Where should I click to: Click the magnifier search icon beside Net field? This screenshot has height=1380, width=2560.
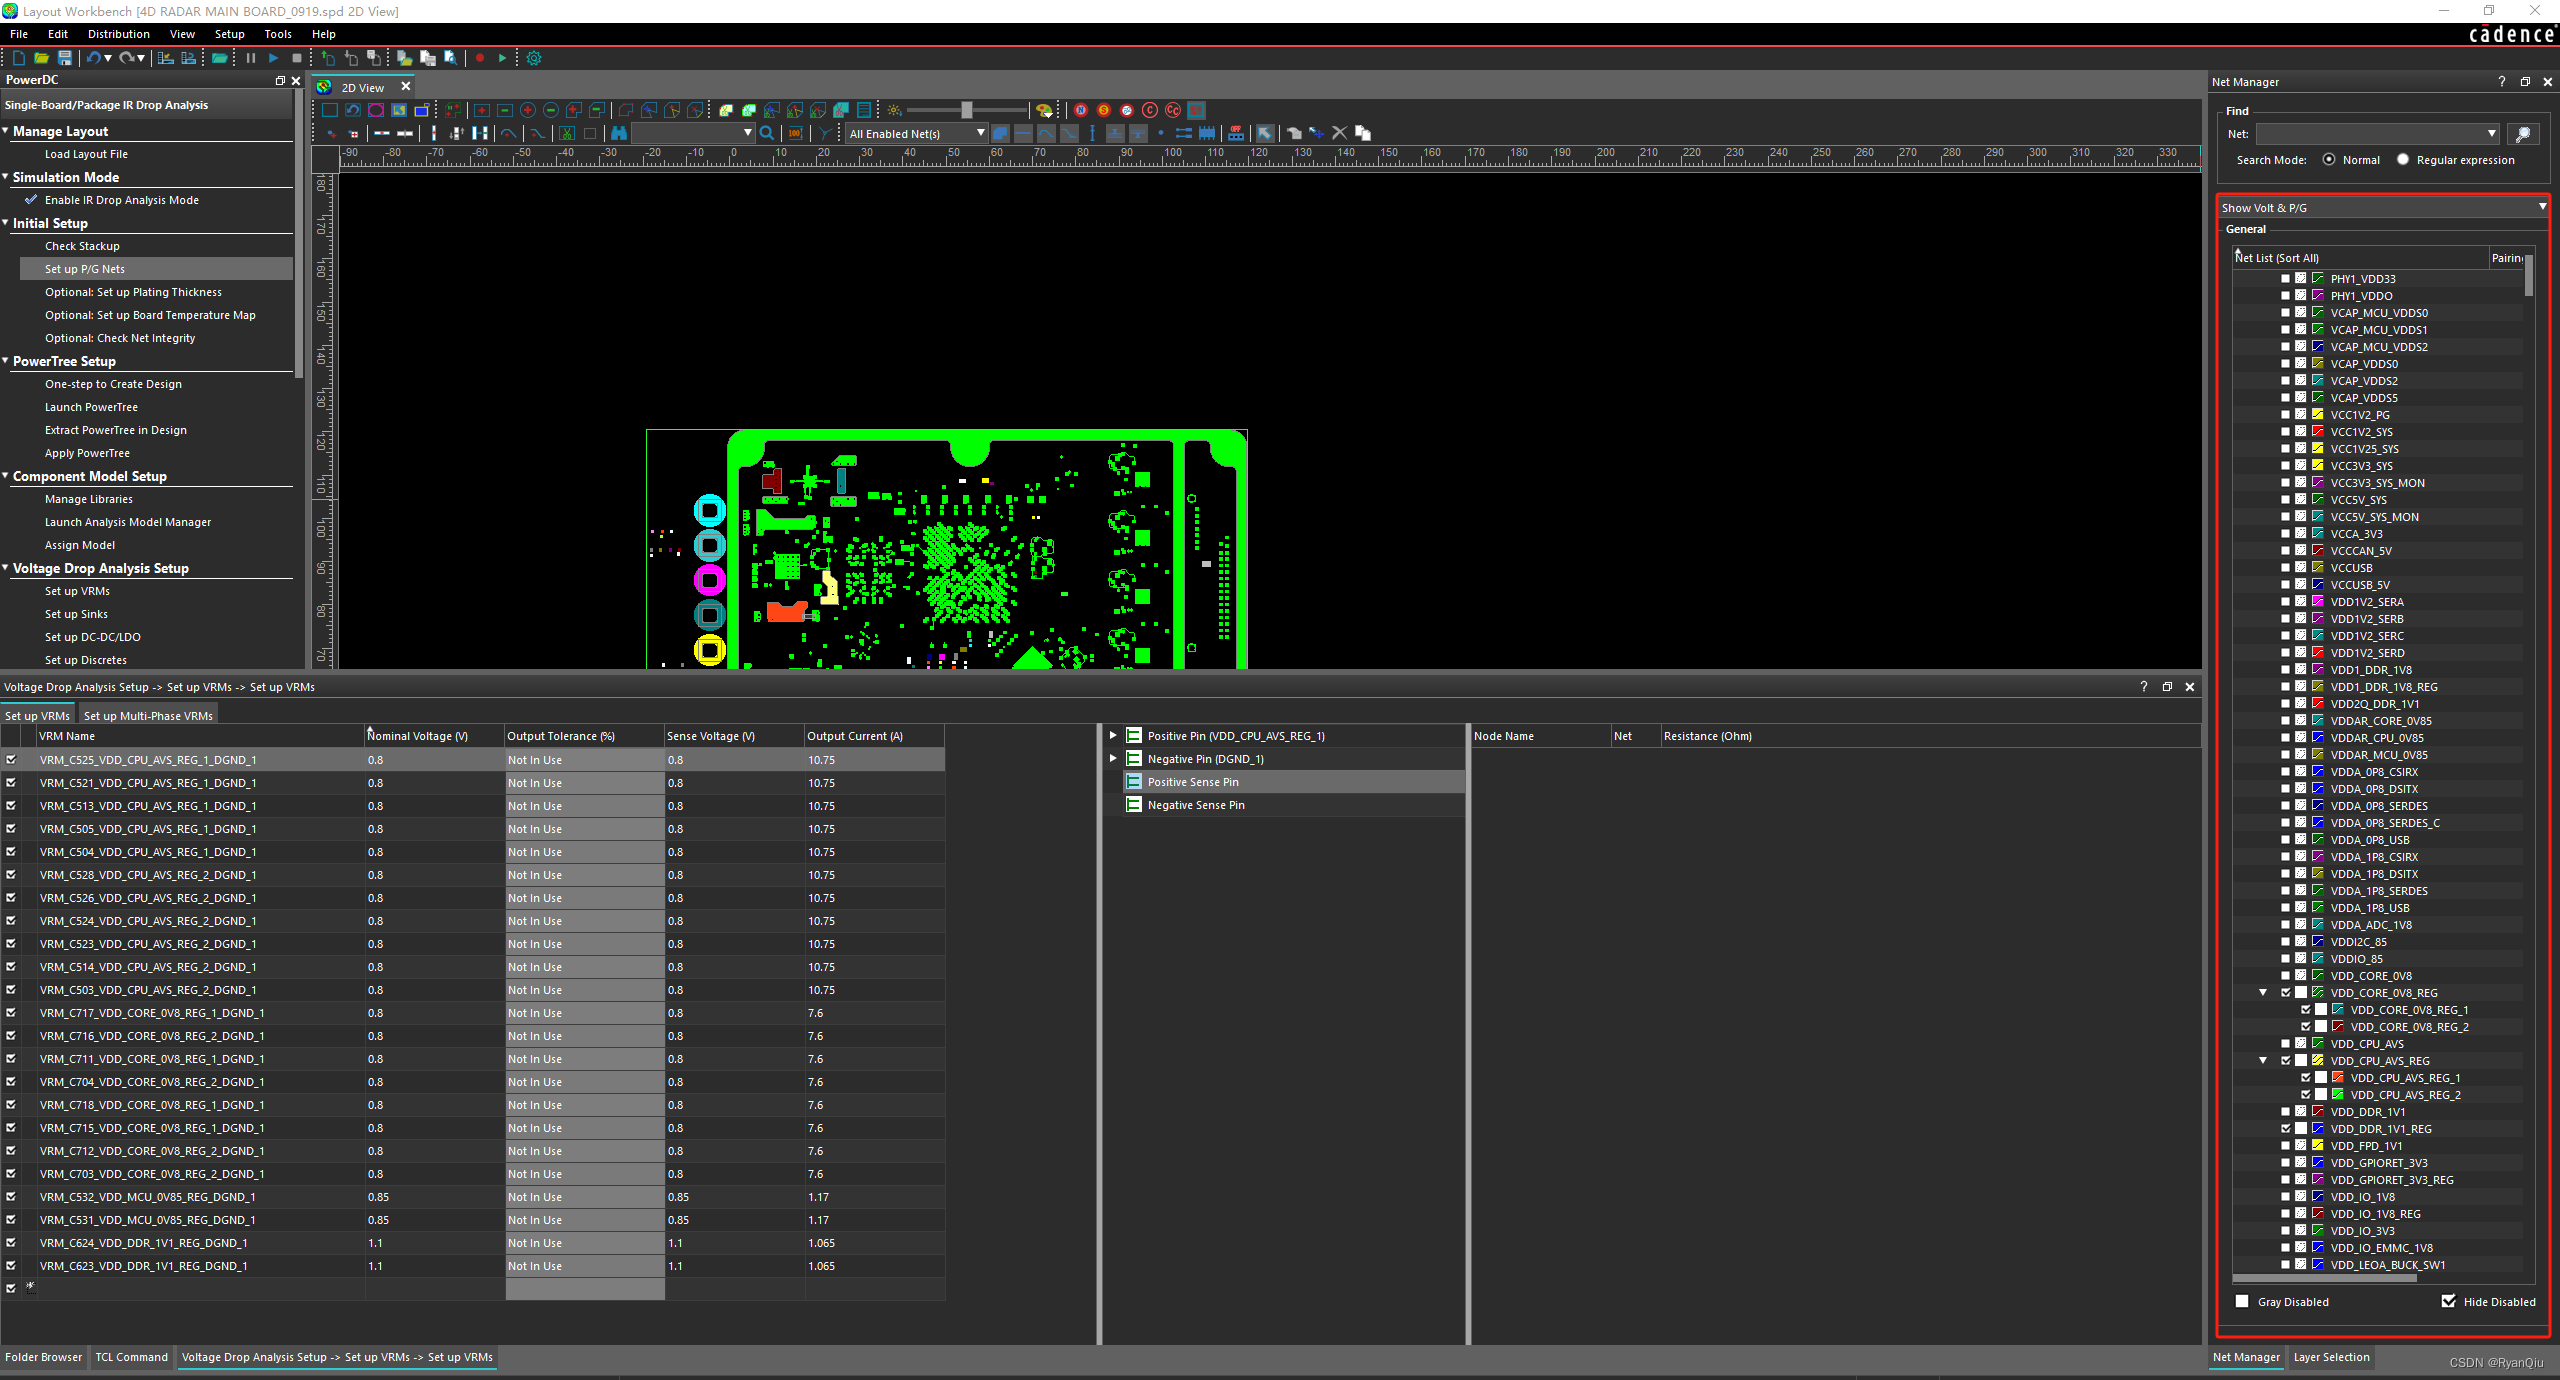[2523, 134]
